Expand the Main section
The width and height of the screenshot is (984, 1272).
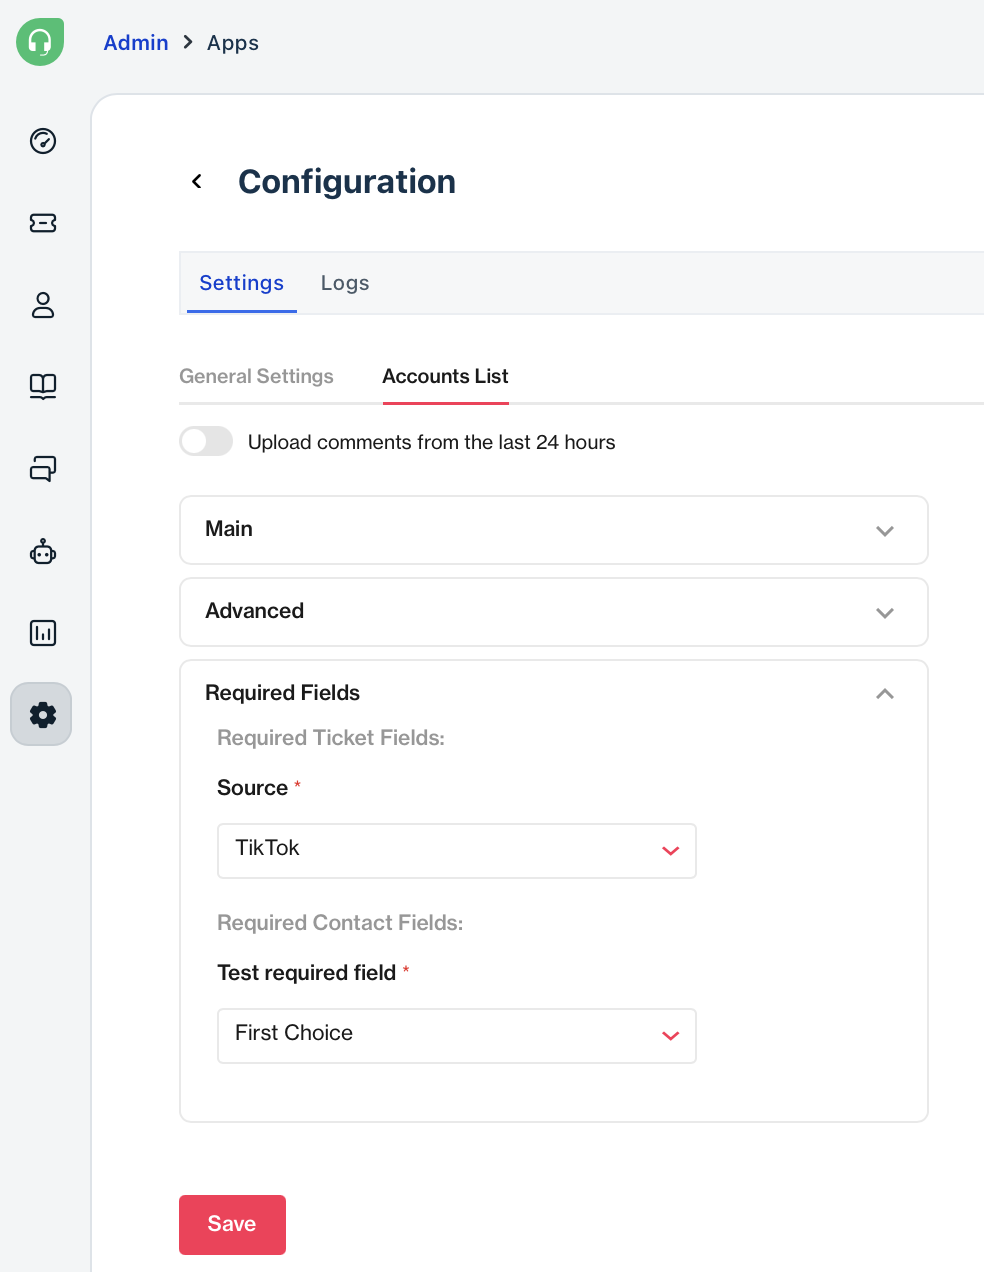554,530
